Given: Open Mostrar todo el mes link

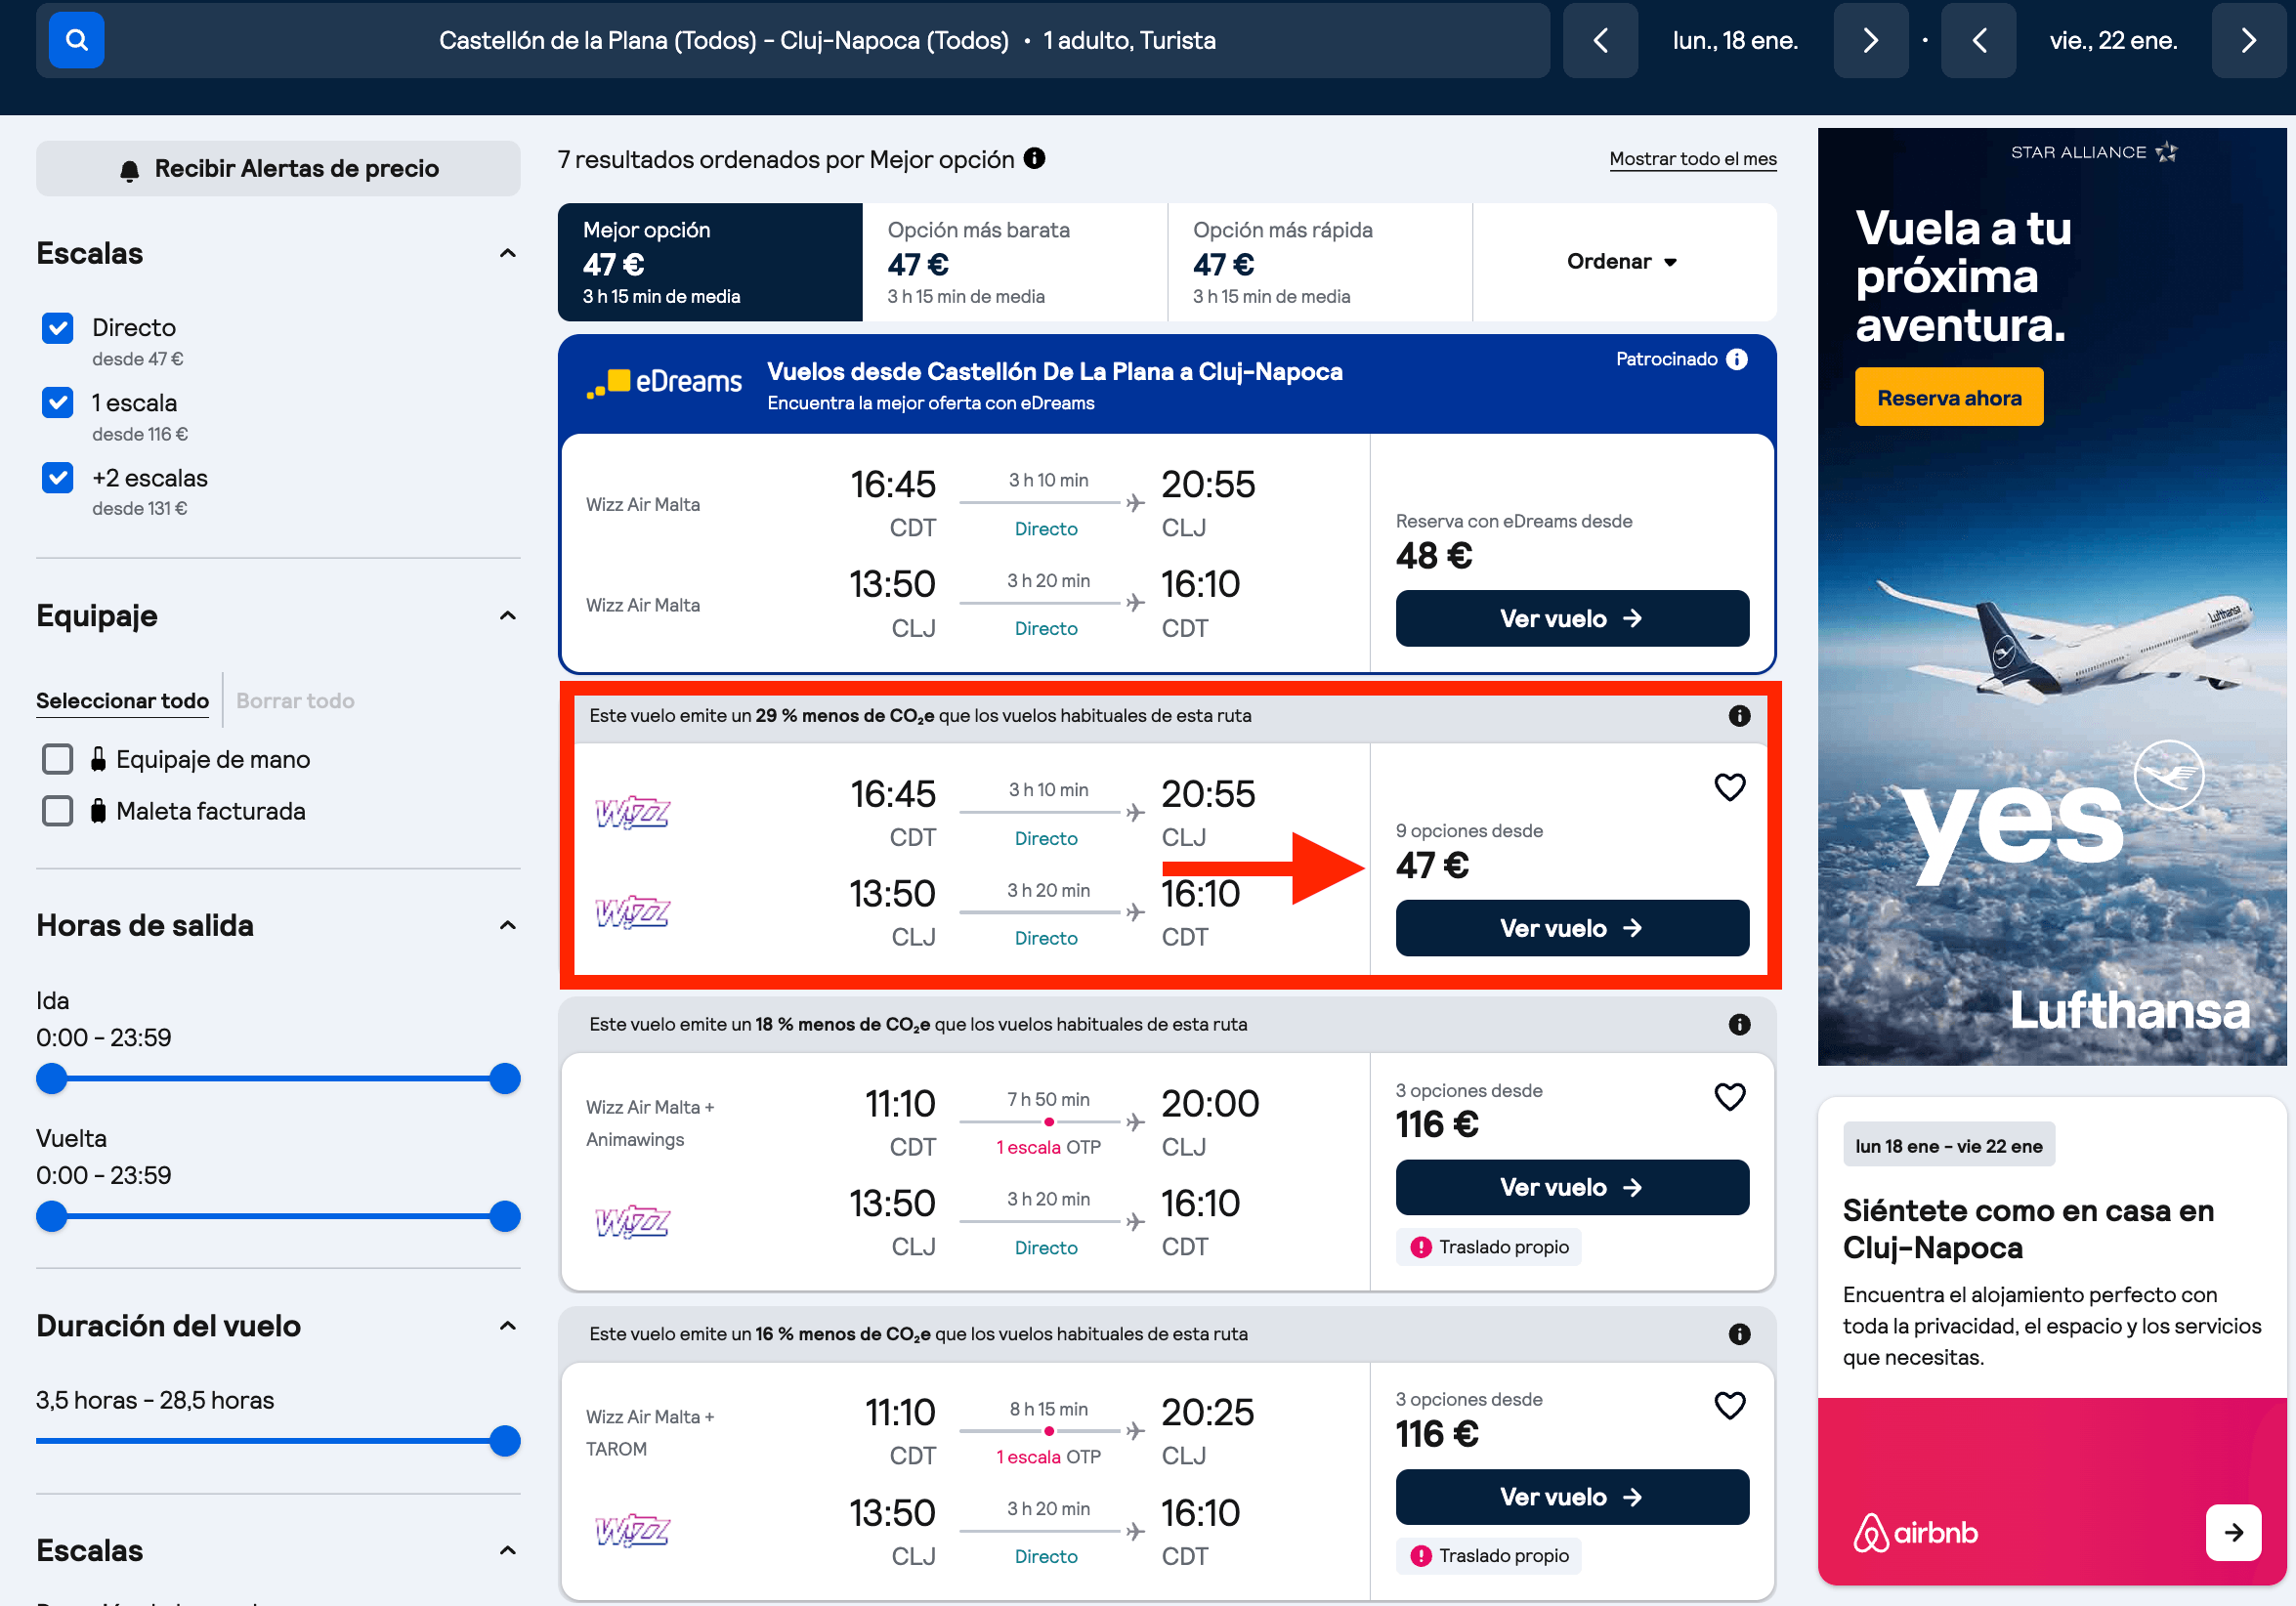Looking at the screenshot, I should tap(1692, 159).
